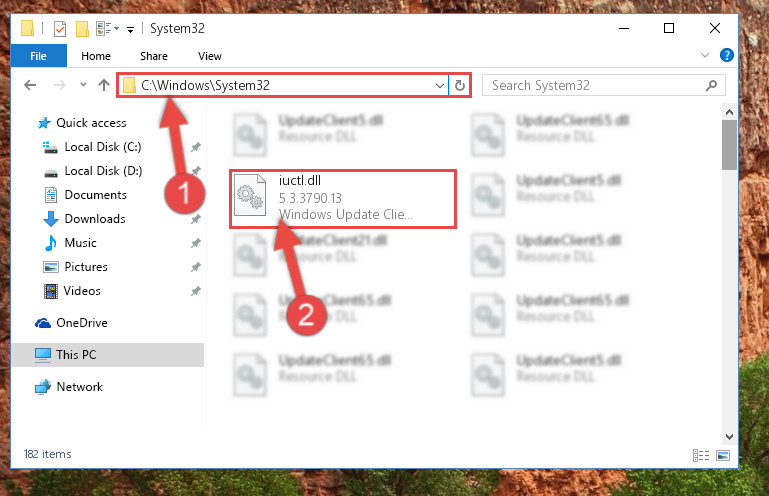
Task: Switch to the View ribbon tab
Action: [210, 56]
